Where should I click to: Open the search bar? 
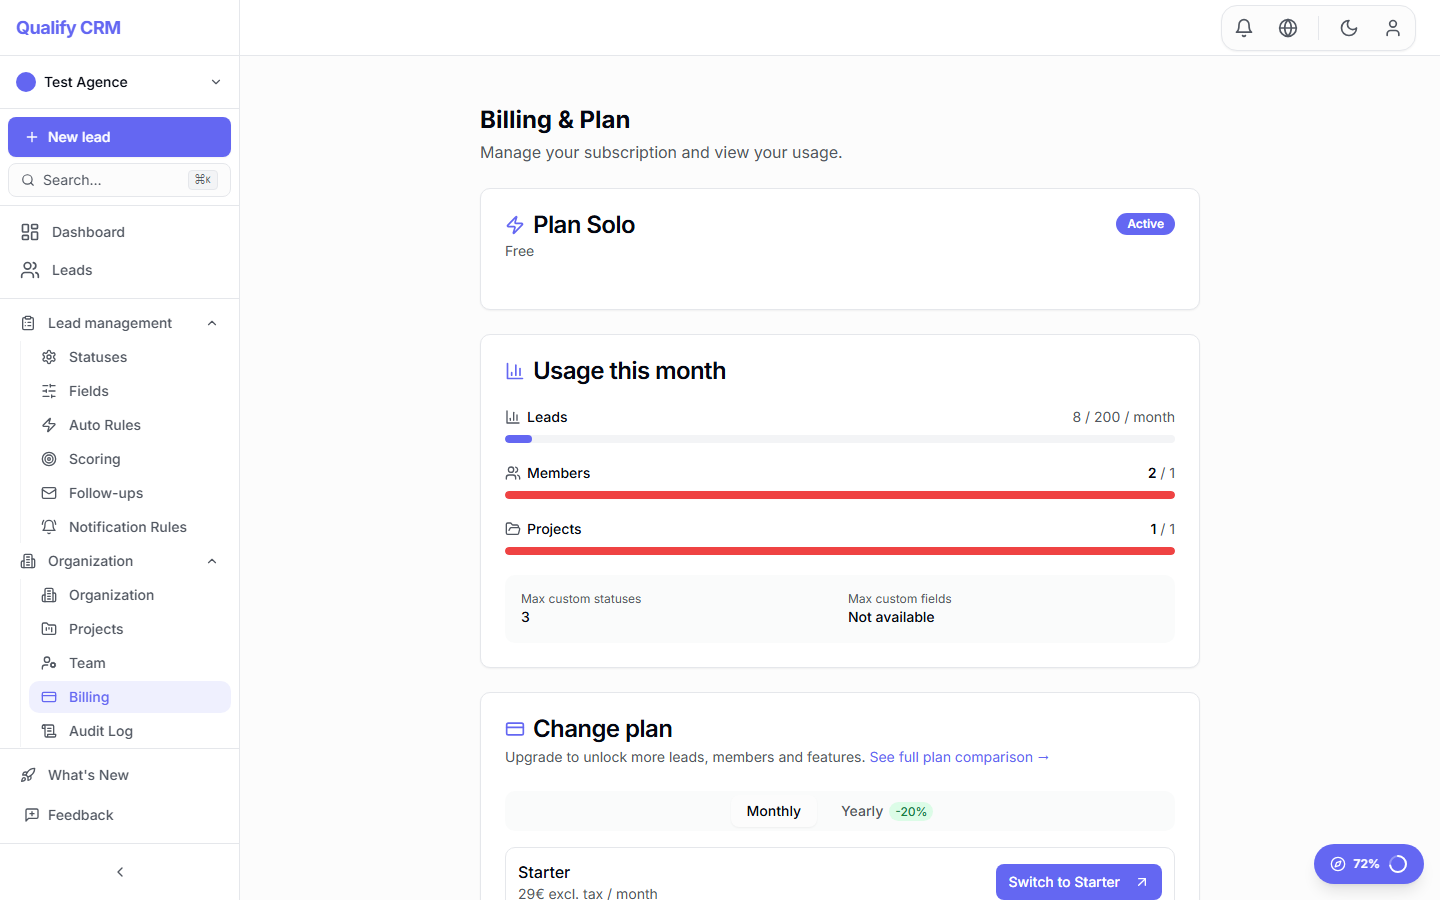pos(119,180)
